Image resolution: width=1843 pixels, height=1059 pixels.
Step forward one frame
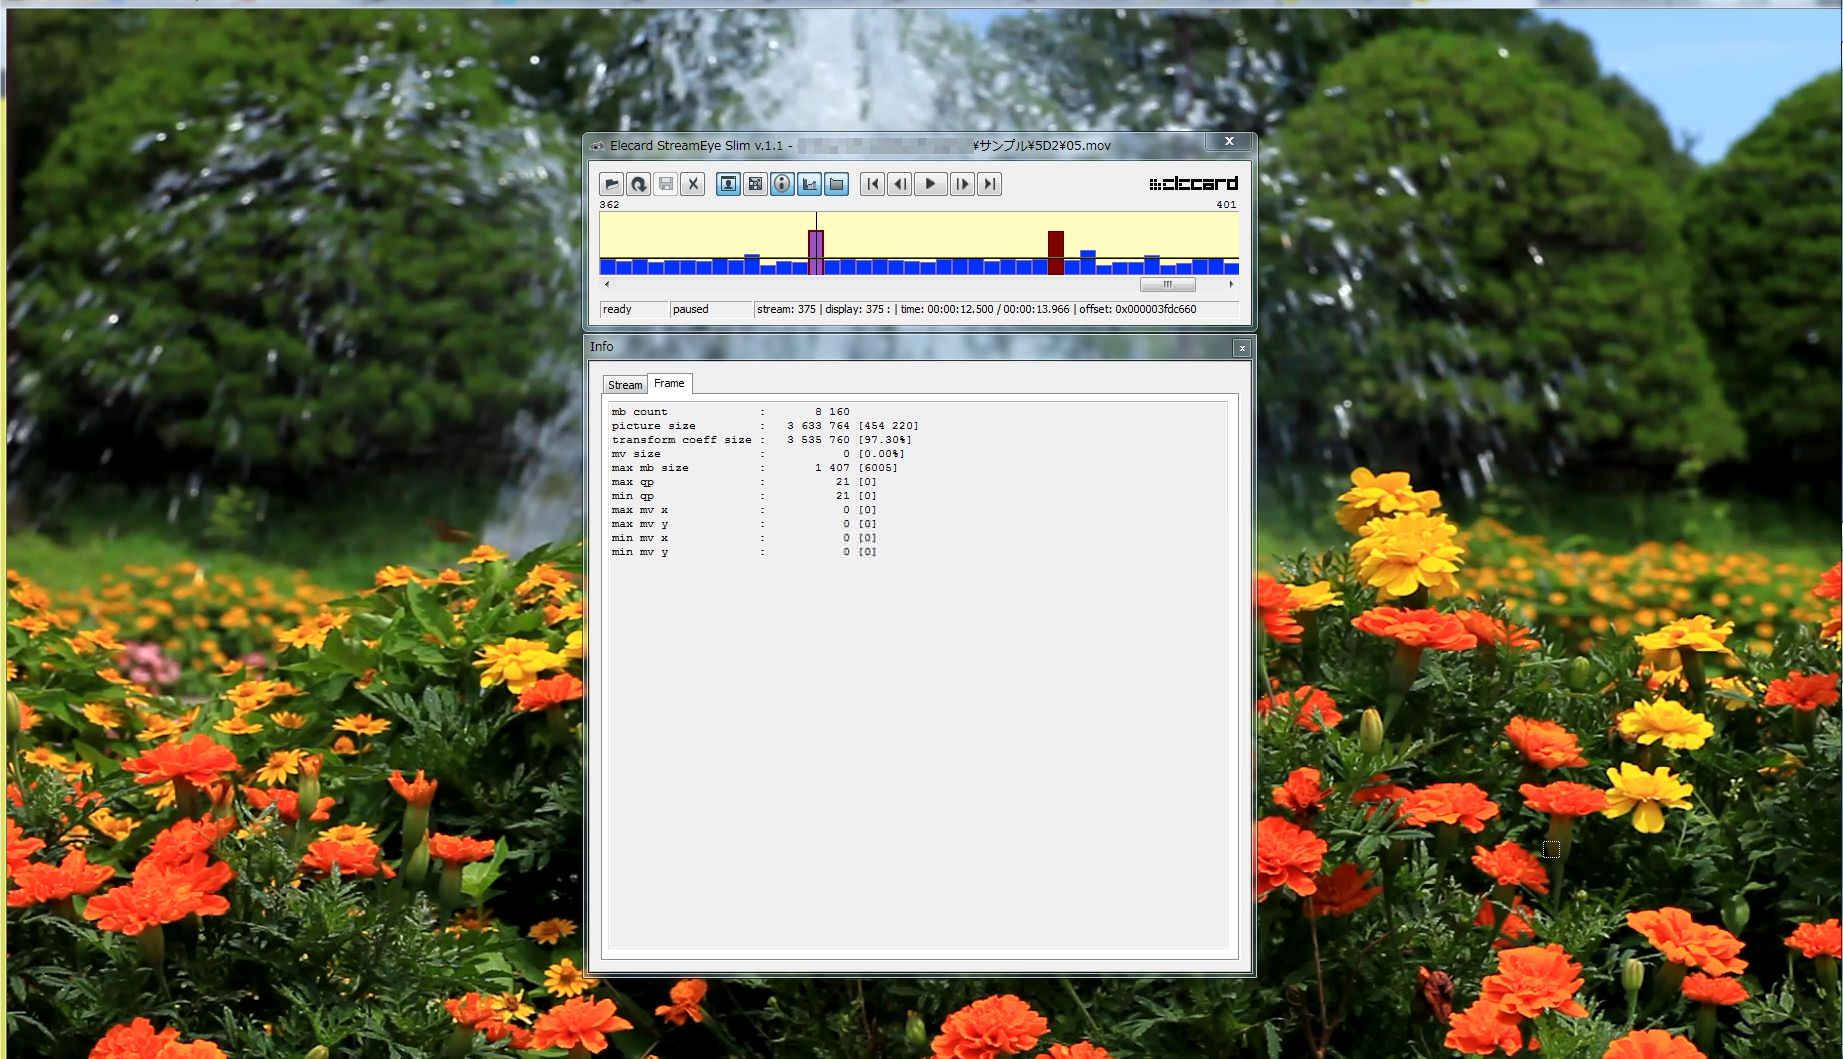961,184
